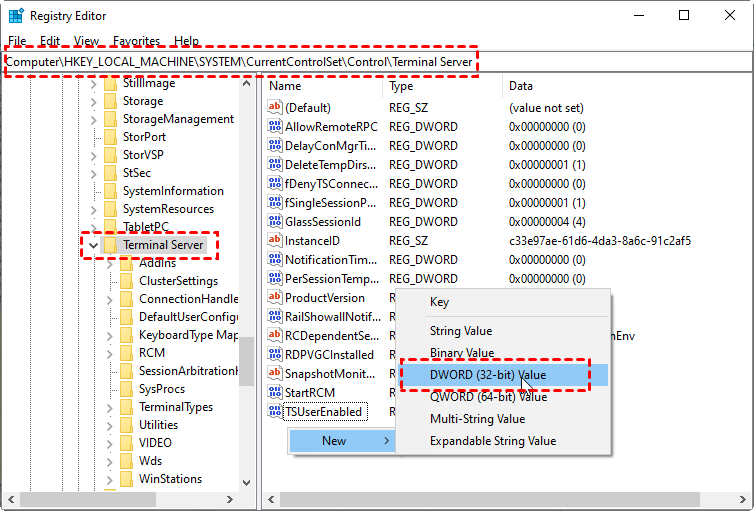Open the Favorites menu
The height and width of the screenshot is (511, 754).
click(136, 41)
